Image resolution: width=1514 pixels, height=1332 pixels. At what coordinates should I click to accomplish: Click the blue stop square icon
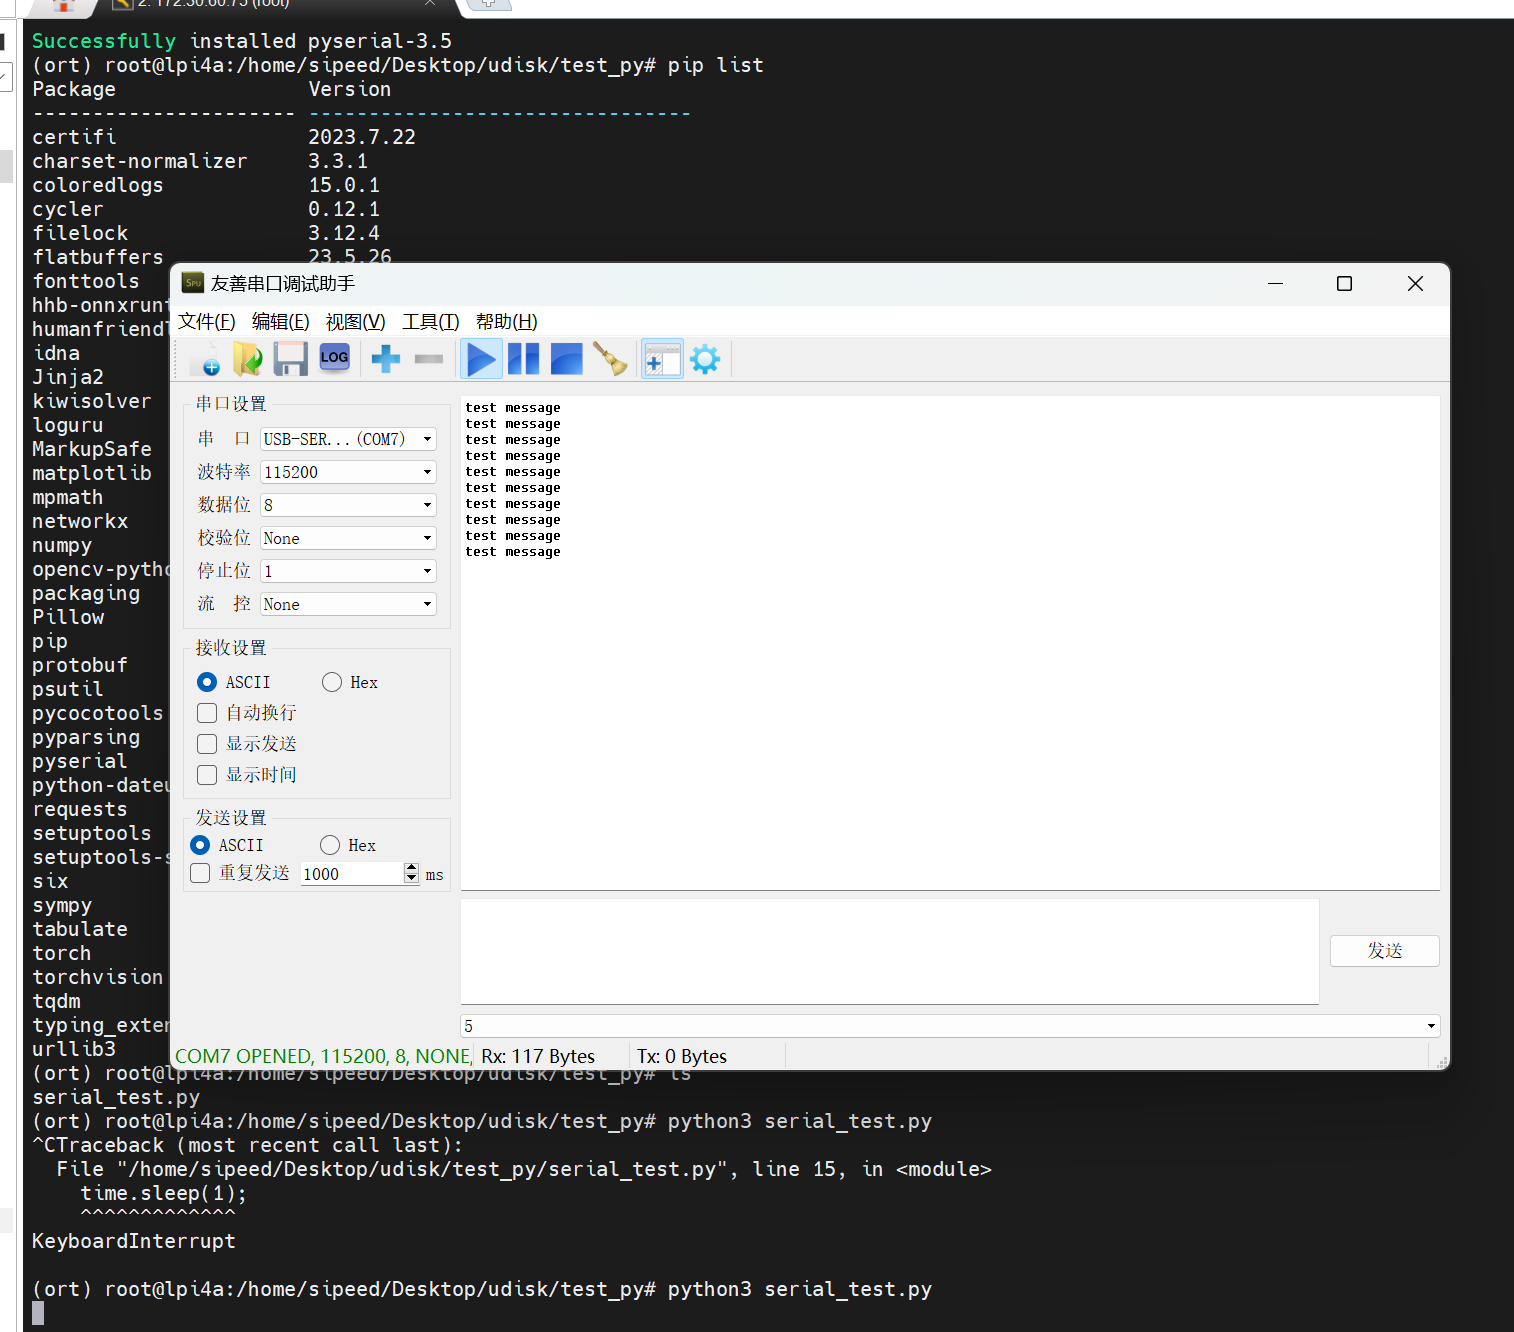(566, 359)
